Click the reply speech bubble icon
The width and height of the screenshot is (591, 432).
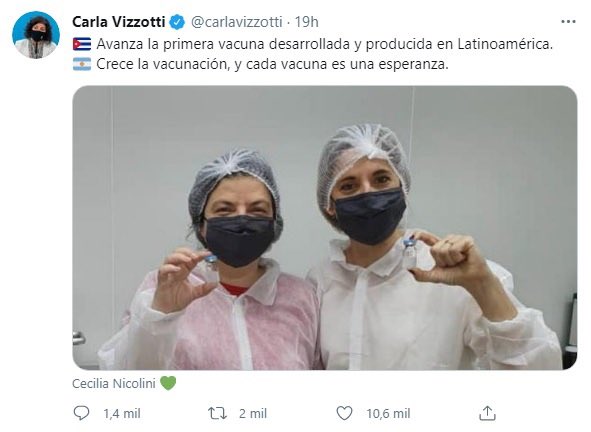[x=81, y=414]
